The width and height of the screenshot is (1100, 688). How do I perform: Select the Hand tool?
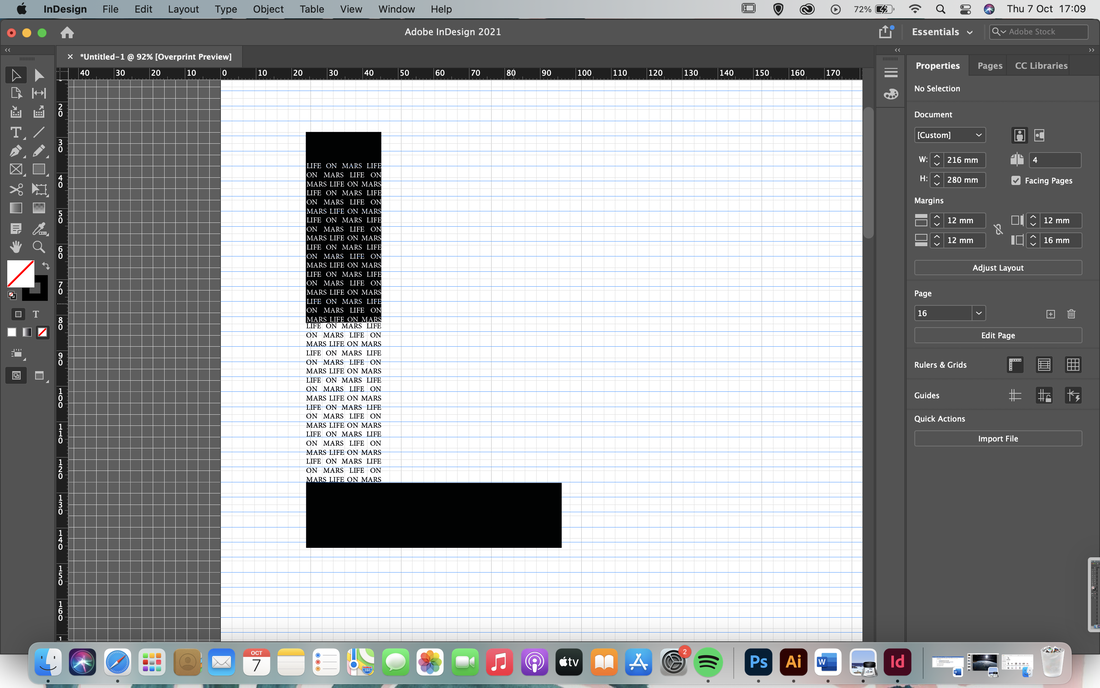point(15,247)
